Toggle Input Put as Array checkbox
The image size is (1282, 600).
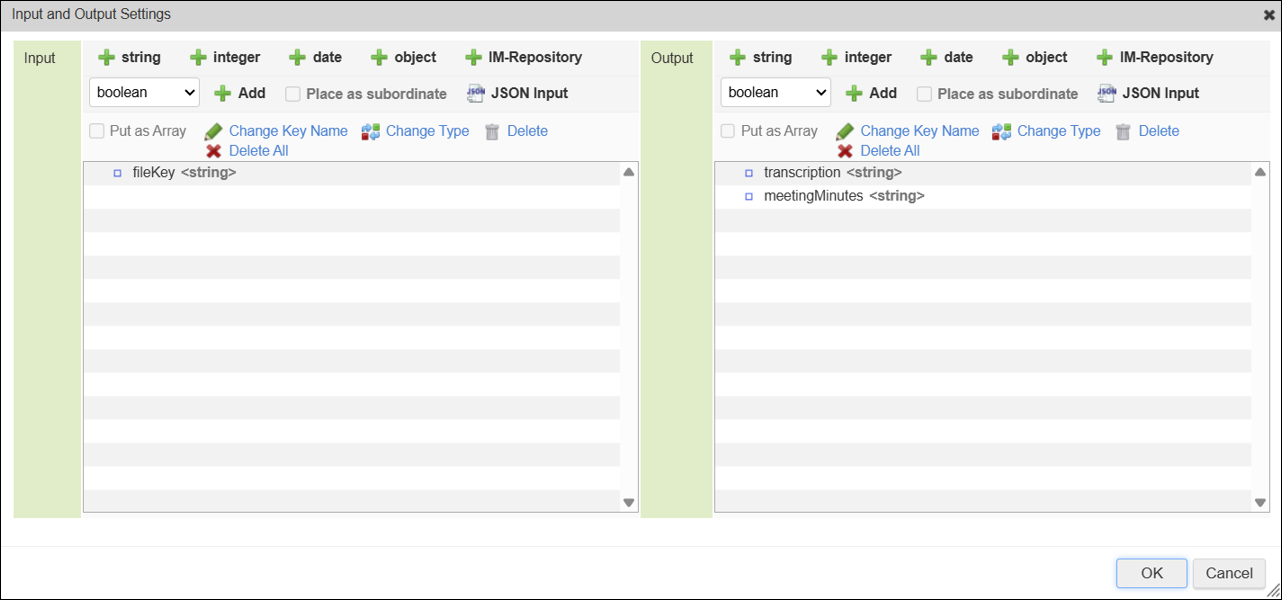(97, 131)
